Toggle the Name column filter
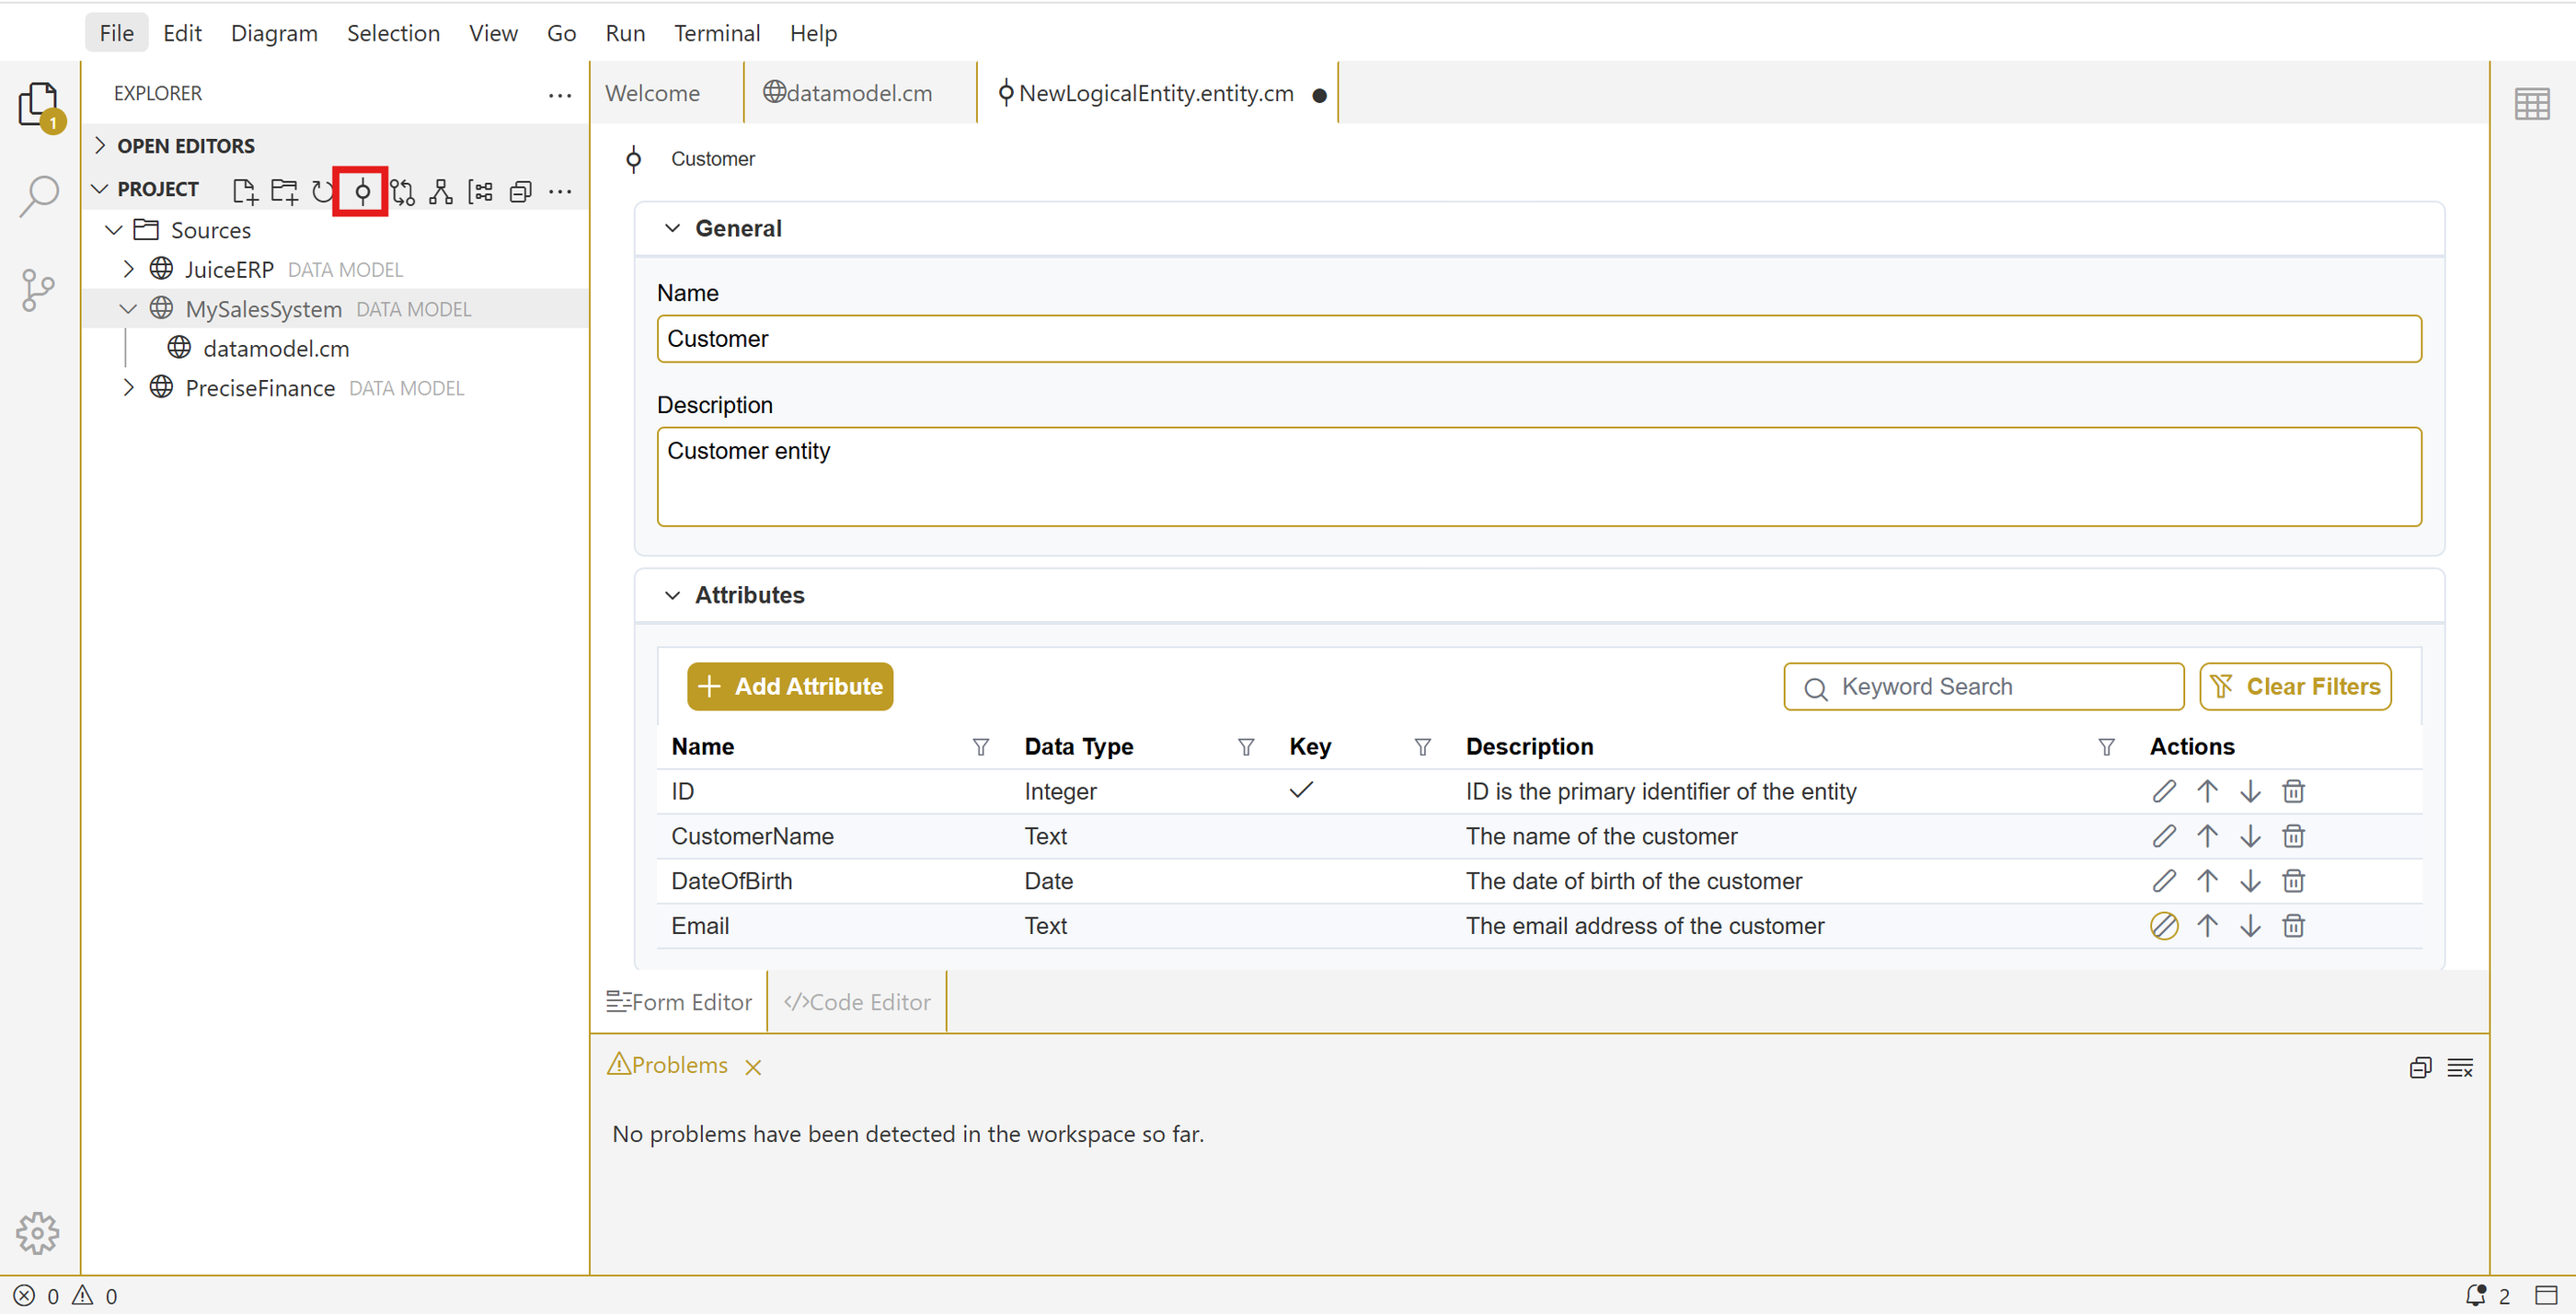The image size is (2576, 1314). pos(980,747)
